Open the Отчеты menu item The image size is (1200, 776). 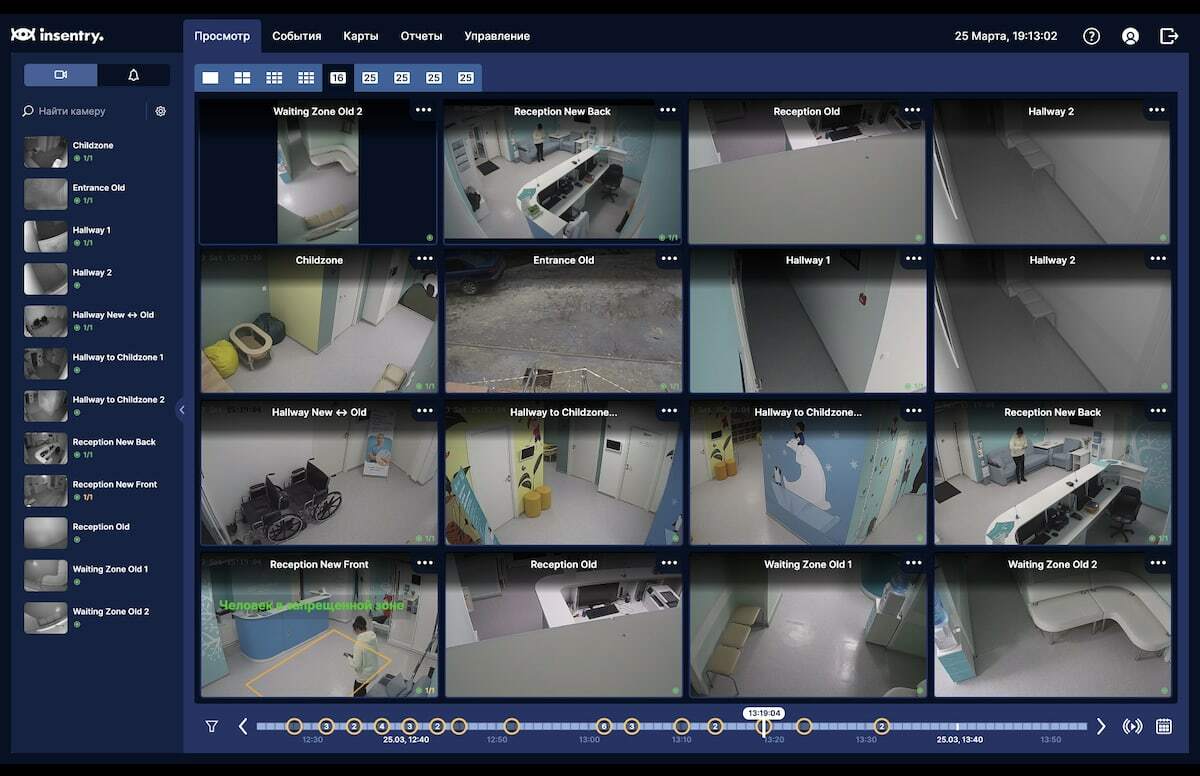click(x=421, y=35)
